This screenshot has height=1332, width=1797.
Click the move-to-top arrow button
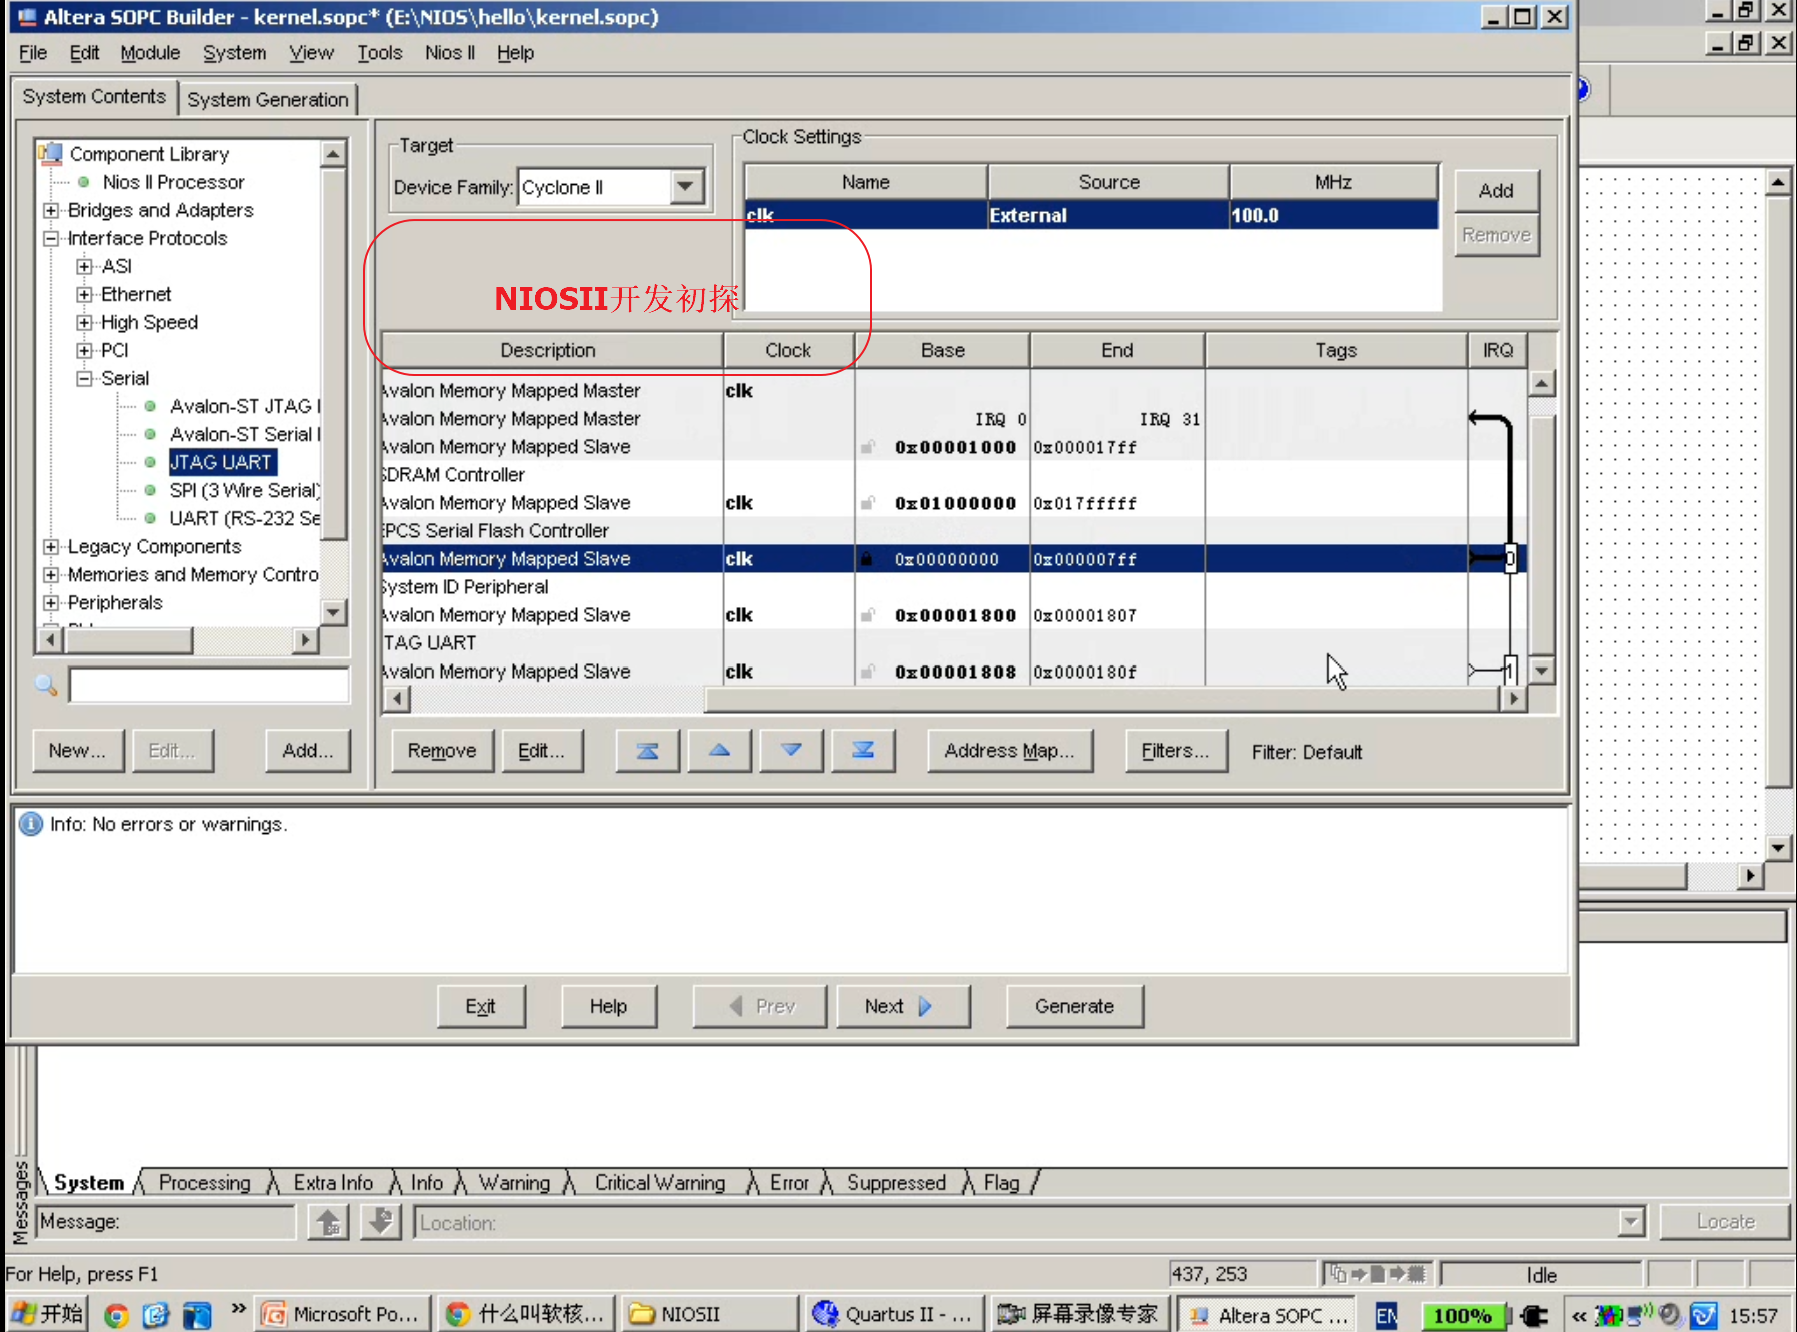[647, 751]
